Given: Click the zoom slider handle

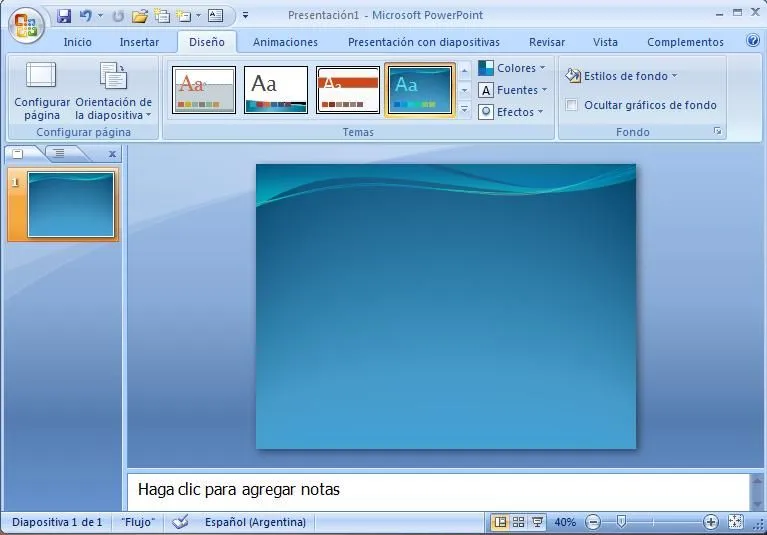Looking at the screenshot, I should tap(621, 522).
